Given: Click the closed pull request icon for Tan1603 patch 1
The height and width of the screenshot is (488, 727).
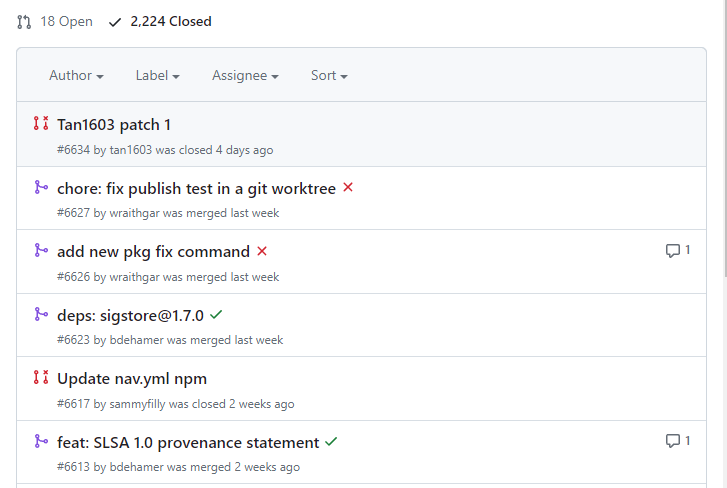Looking at the screenshot, I should [41, 123].
